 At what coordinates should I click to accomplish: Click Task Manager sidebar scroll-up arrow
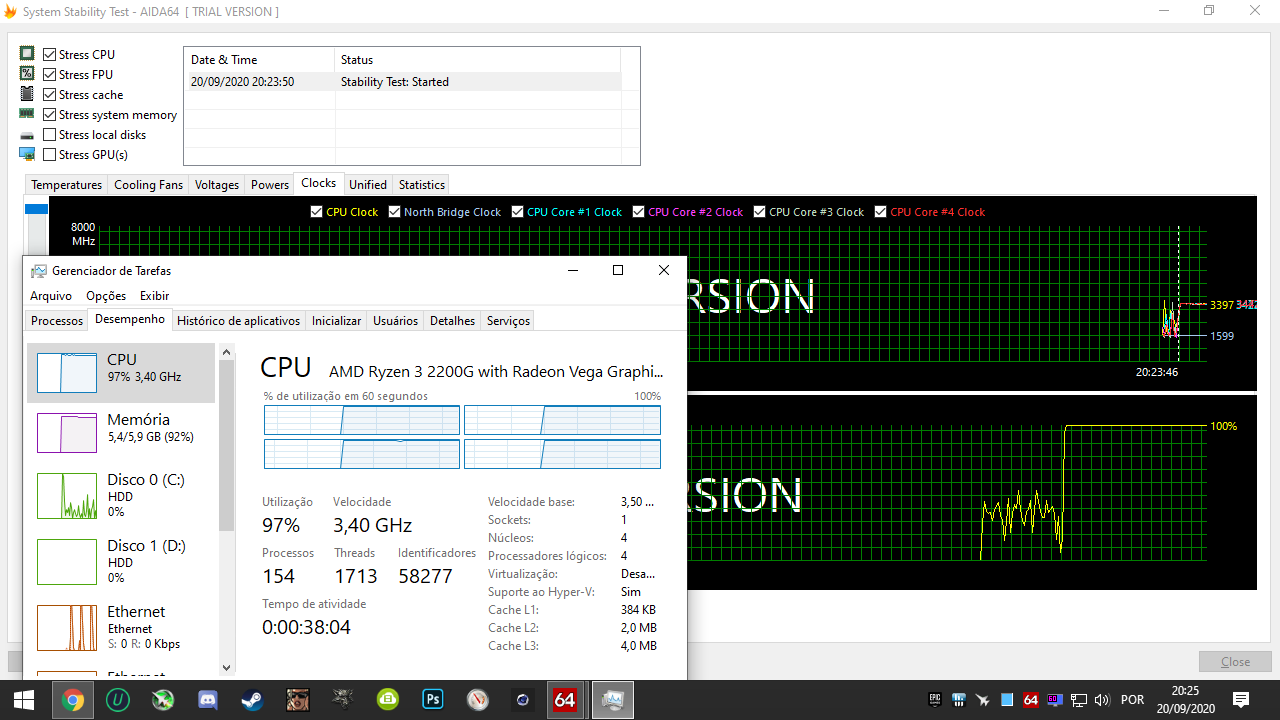pyautogui.click(x=226, y=353)
